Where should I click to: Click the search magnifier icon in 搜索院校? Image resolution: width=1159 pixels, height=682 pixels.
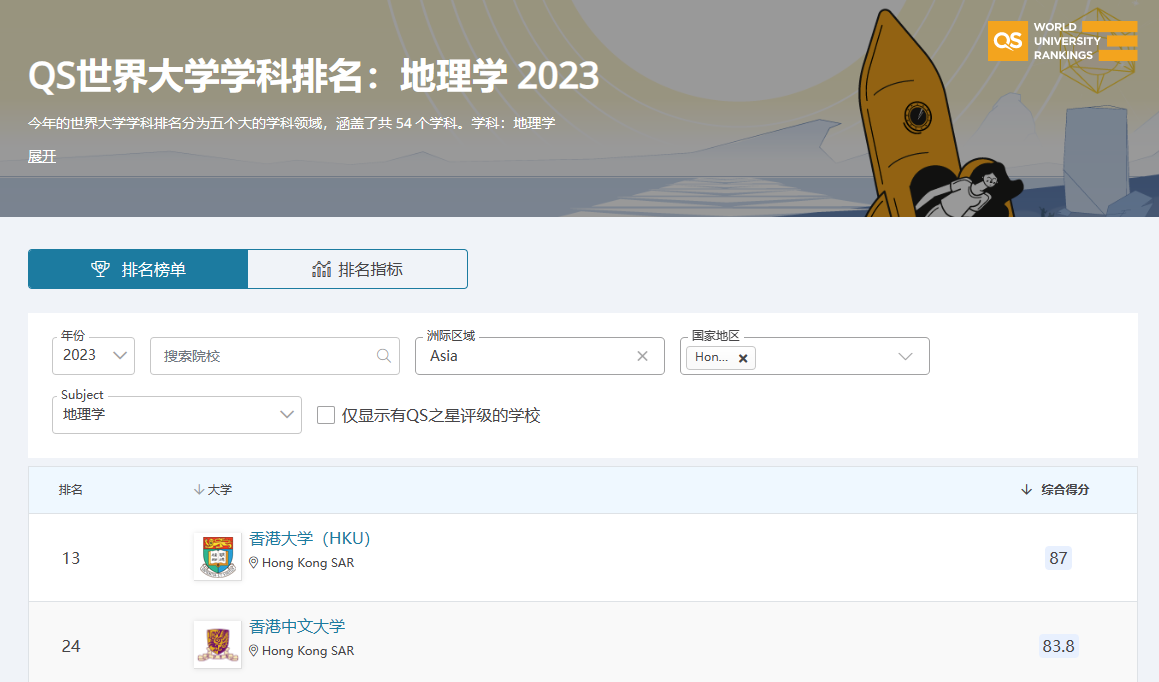(384, 356)
